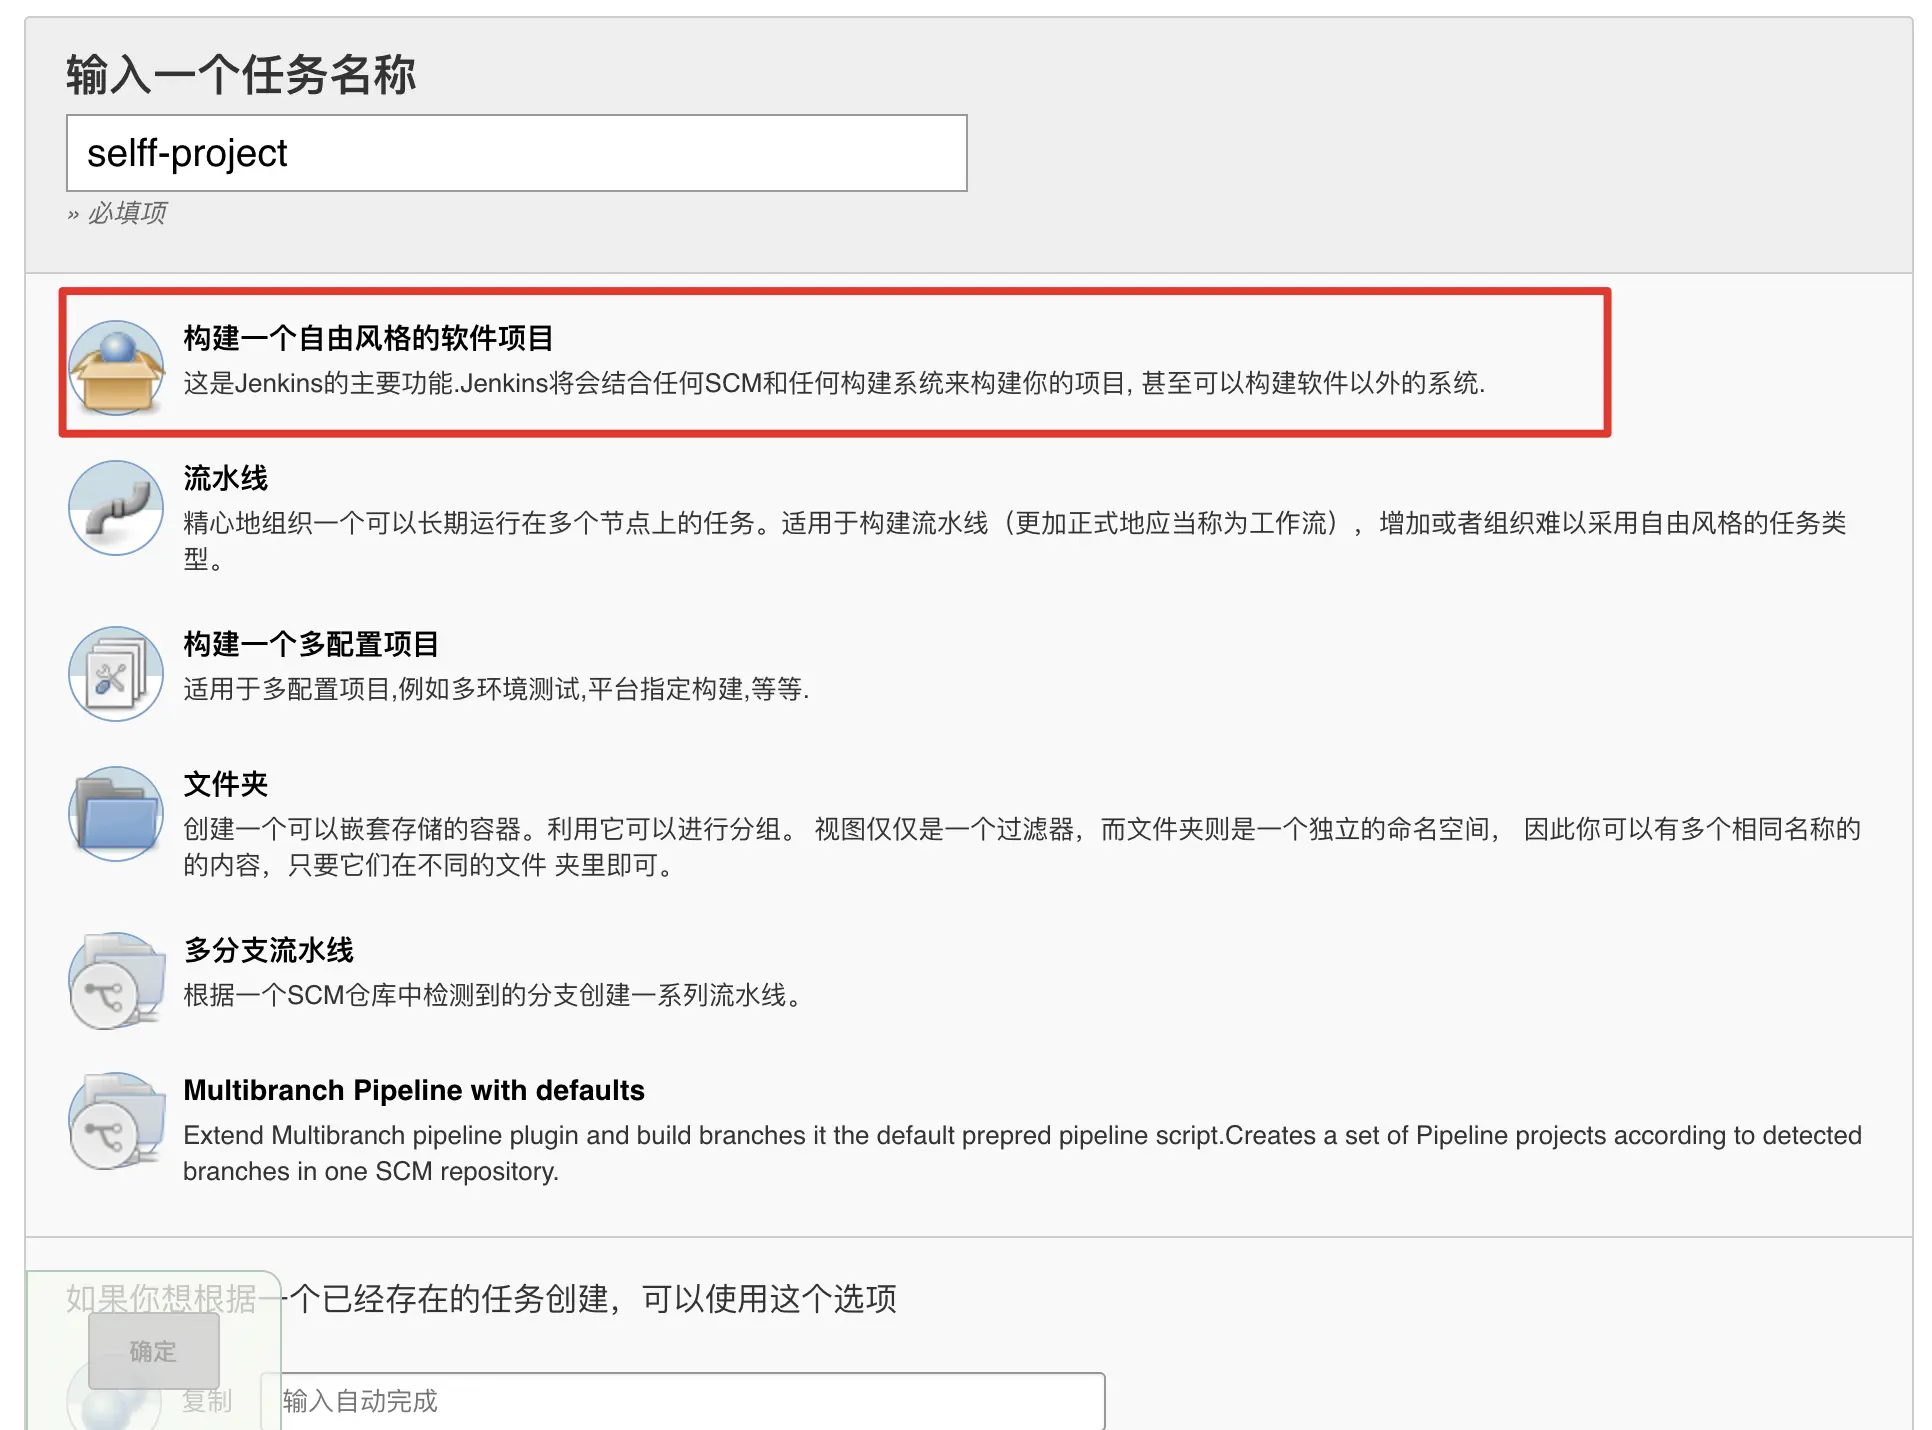1932x1430 pixels.
Task: Select 构建一个自由风格的软件项目 title
Action: coord(368,338)
